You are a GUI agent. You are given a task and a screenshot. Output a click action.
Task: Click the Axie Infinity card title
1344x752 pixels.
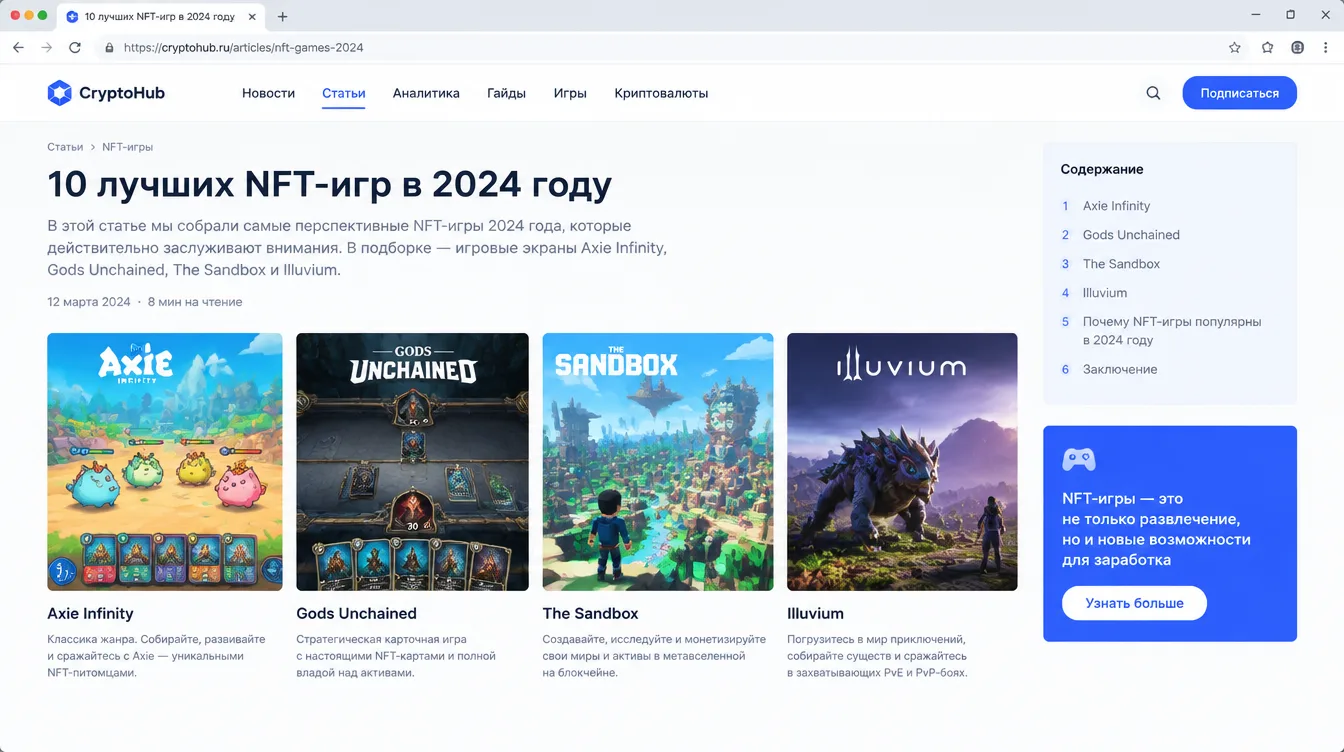(90, 613)
